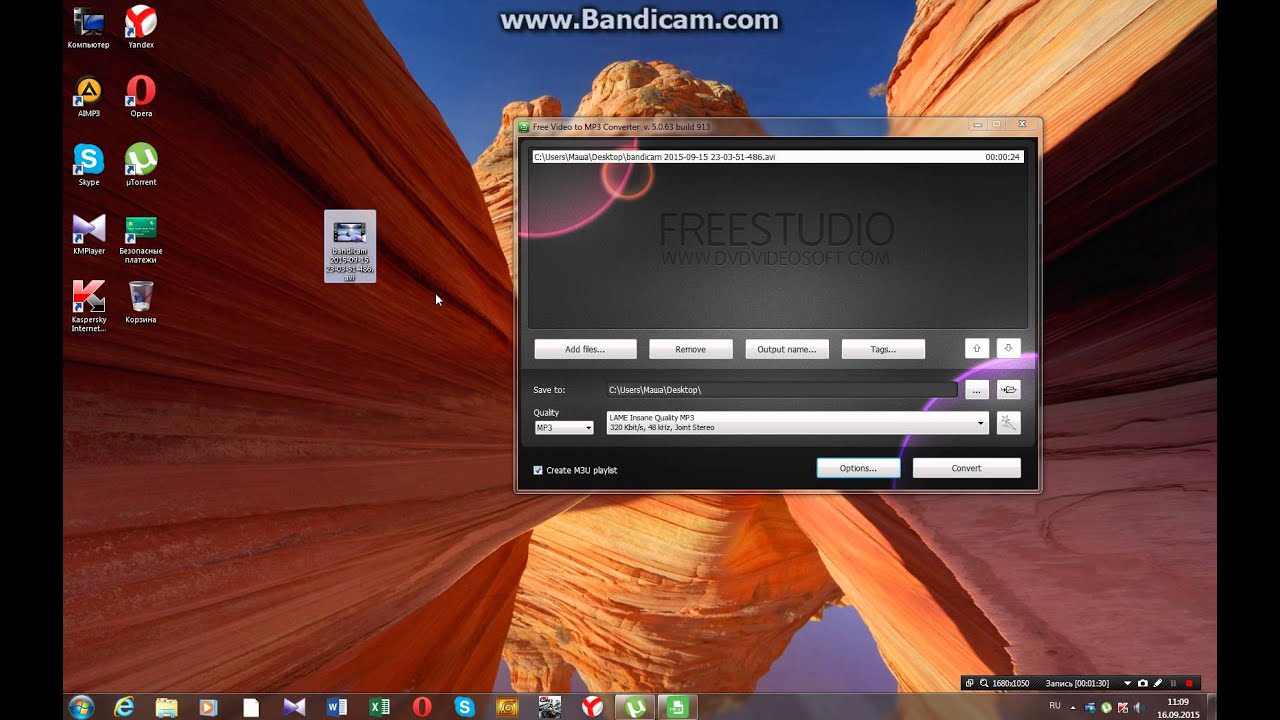Open the Bandicam drawing pencil tool
Image resolution: width=1280 pixels, height=720 pixels.
[1157, 683]
